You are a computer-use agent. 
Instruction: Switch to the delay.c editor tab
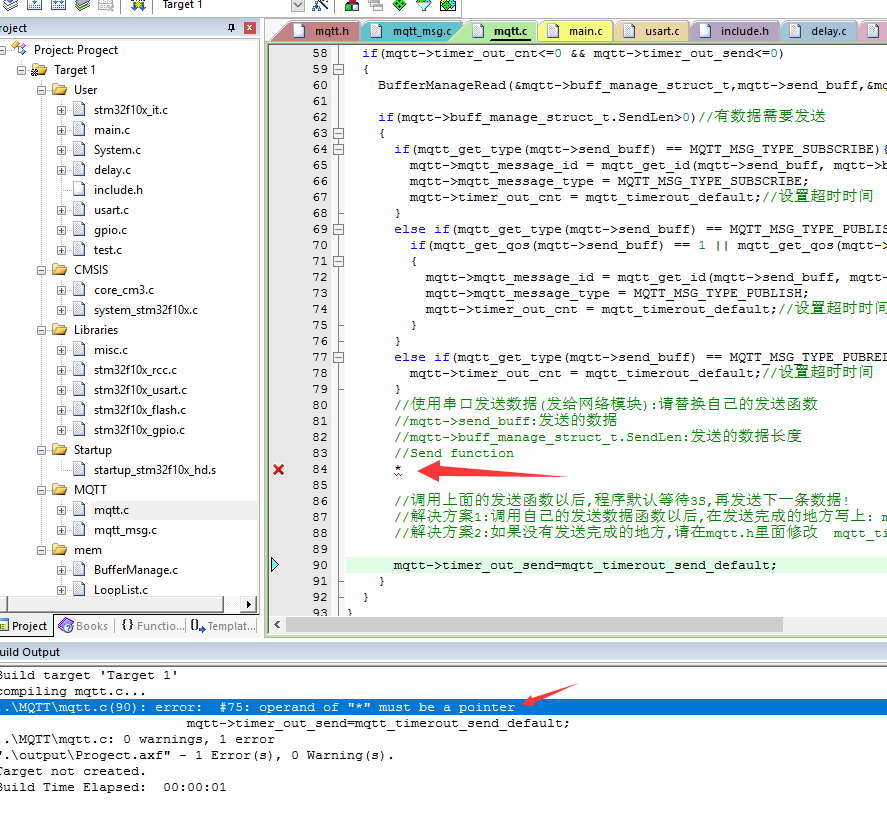[x=820, y=31]
